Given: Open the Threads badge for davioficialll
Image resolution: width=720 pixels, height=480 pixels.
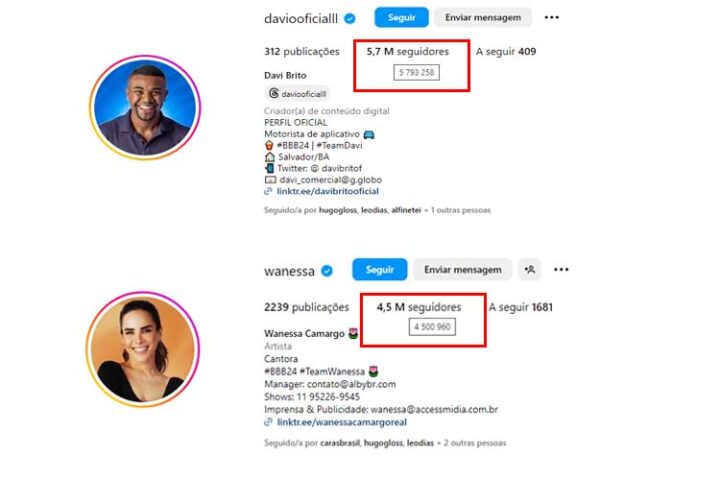Looking at the screenshot, I should click(298, 94).
